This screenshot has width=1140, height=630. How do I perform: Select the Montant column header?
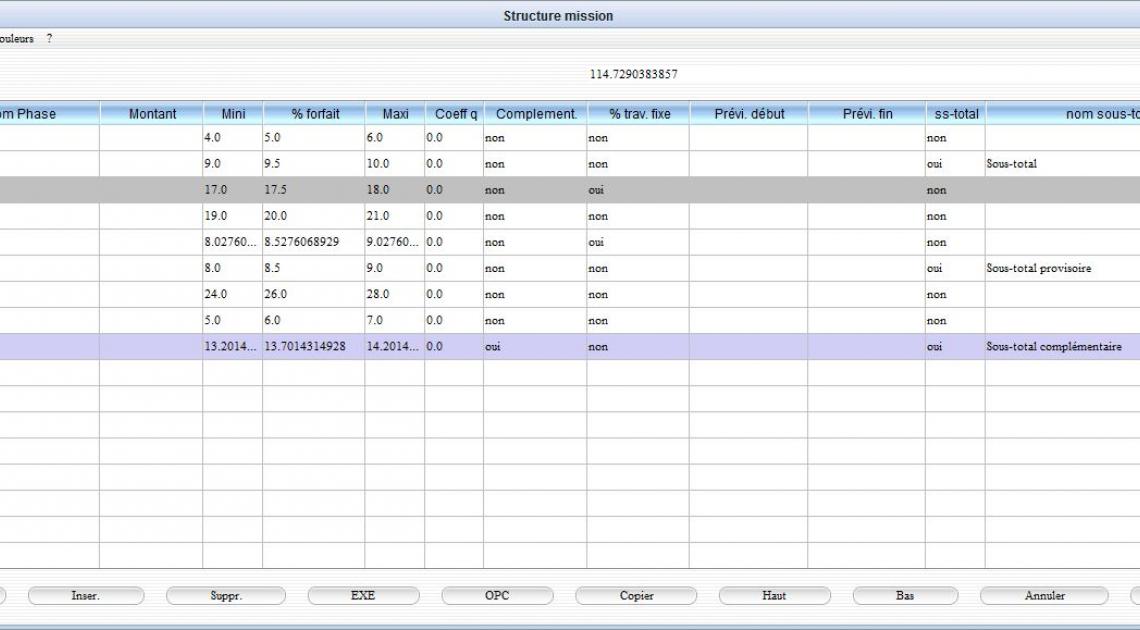click(152, 114)
